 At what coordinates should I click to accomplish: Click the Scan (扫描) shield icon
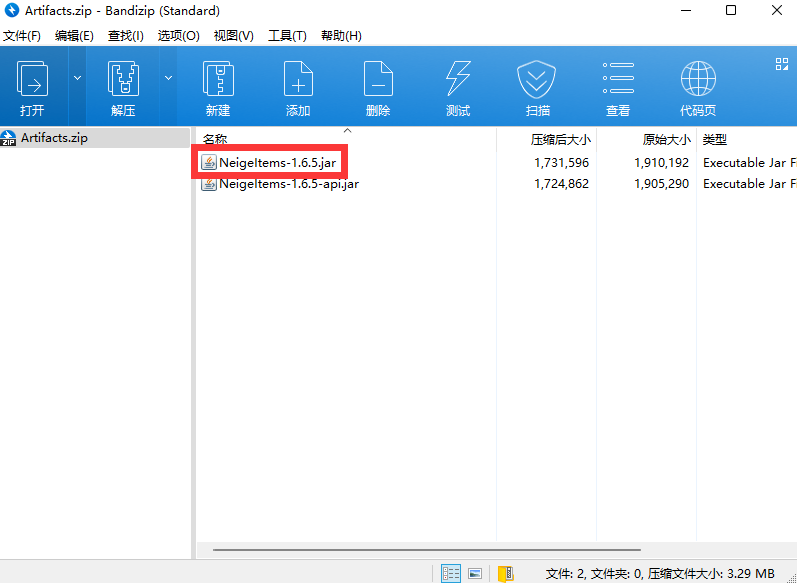[x=537, y=79]
